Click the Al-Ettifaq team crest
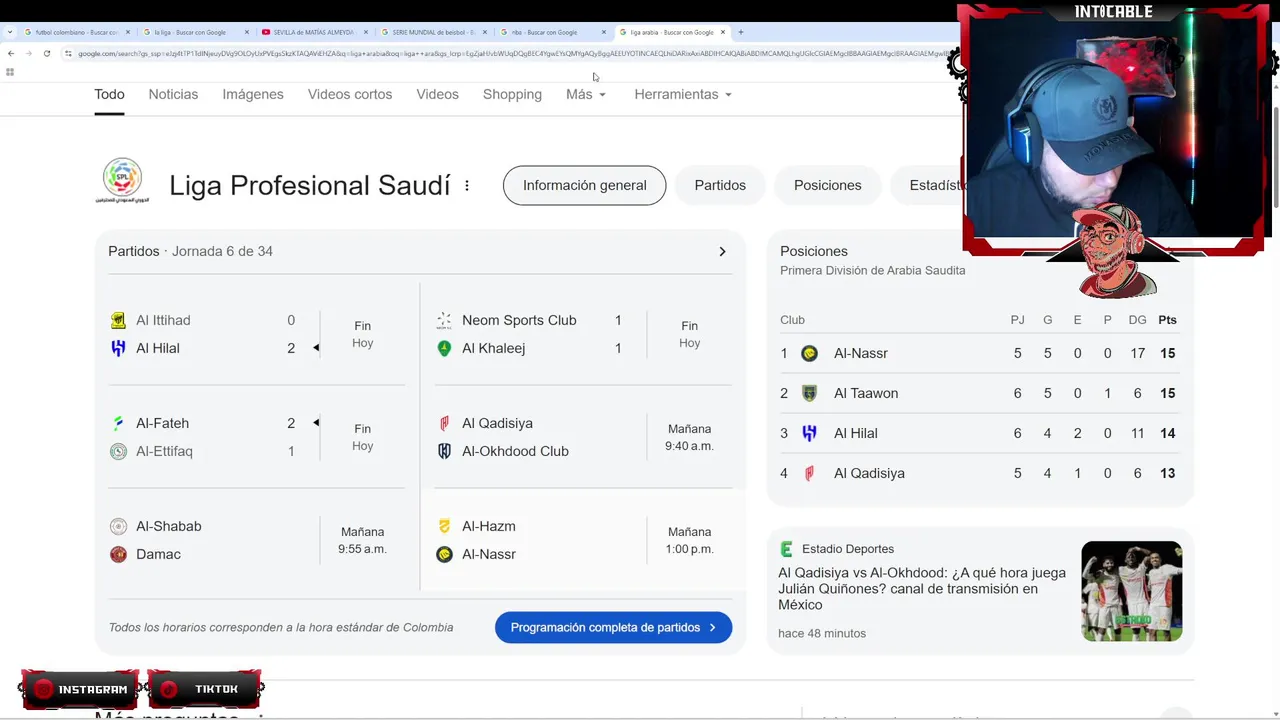This screenshot has height=720, width=1280. point(118,451)
